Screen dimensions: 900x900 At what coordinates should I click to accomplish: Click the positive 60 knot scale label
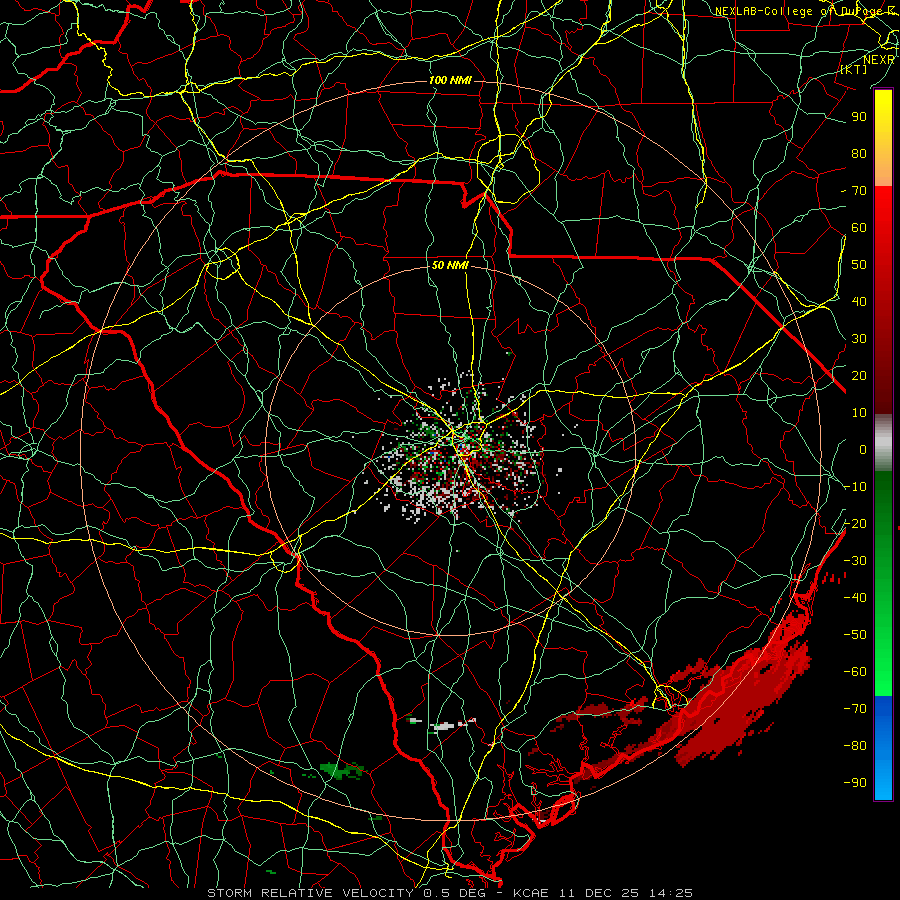859,228
